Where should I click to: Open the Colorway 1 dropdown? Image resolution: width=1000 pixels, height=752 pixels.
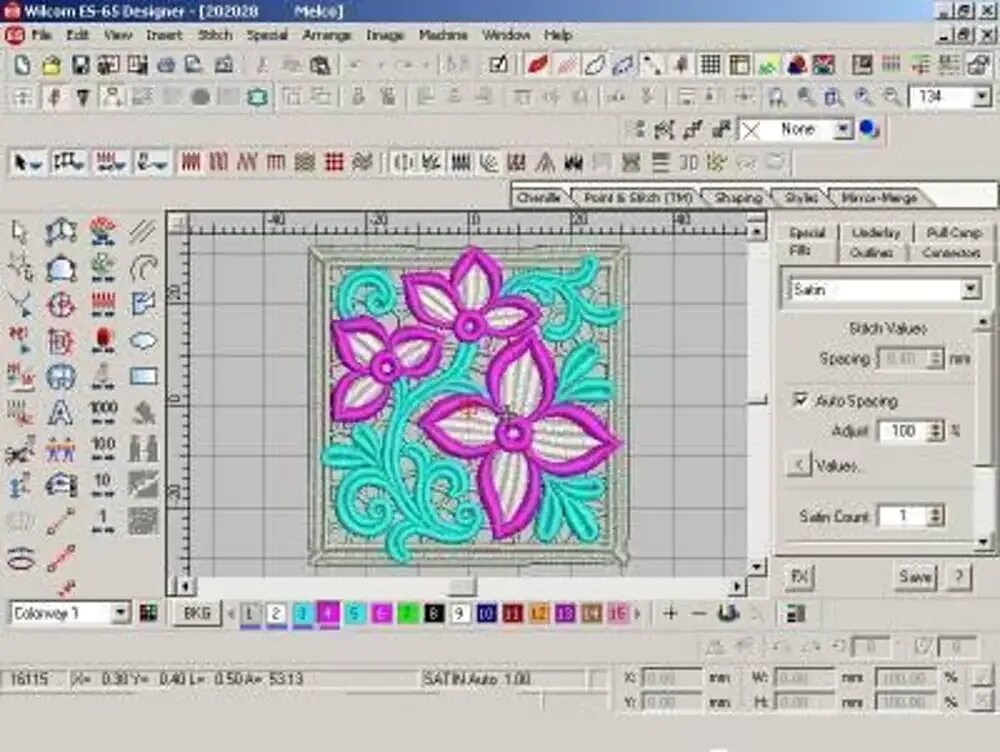coord(120,614)
